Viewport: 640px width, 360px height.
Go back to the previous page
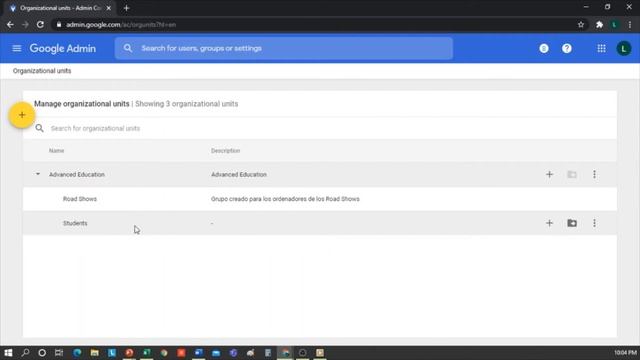[x=10, y=25]
